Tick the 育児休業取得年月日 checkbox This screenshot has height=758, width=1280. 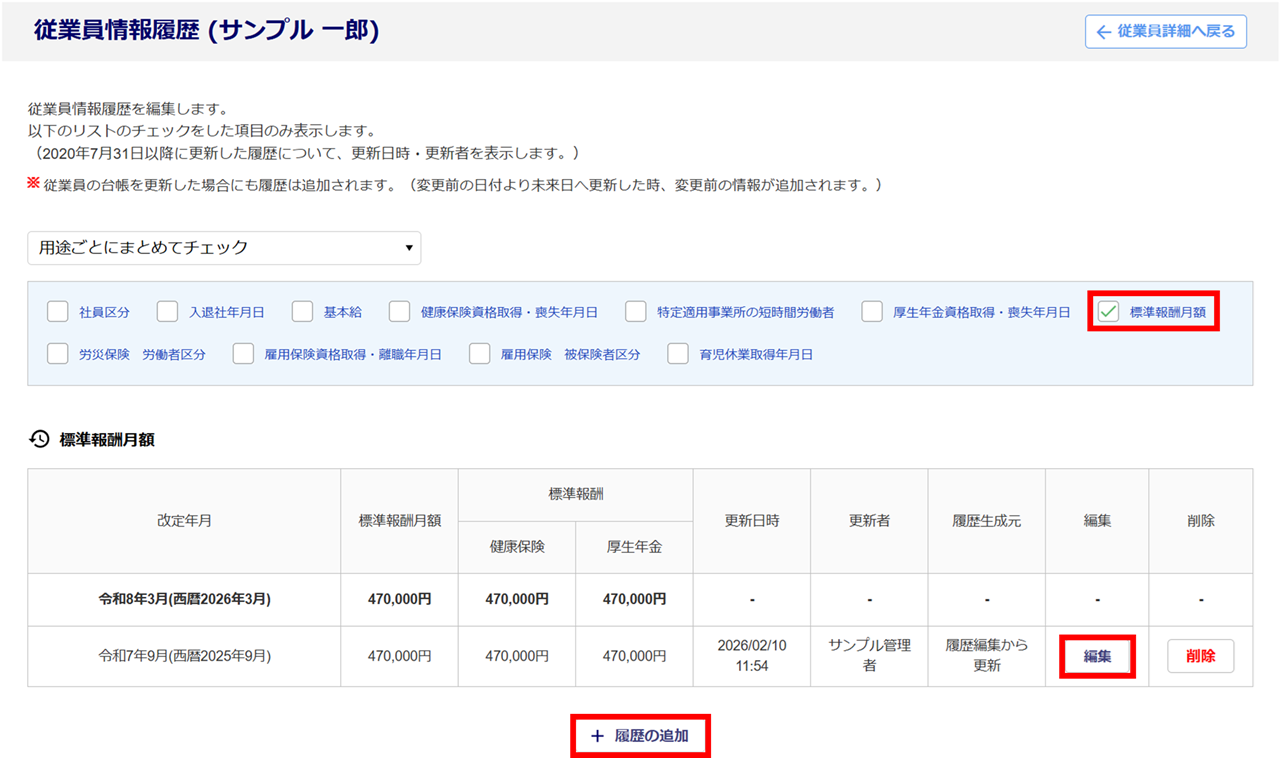pos(678,354)
